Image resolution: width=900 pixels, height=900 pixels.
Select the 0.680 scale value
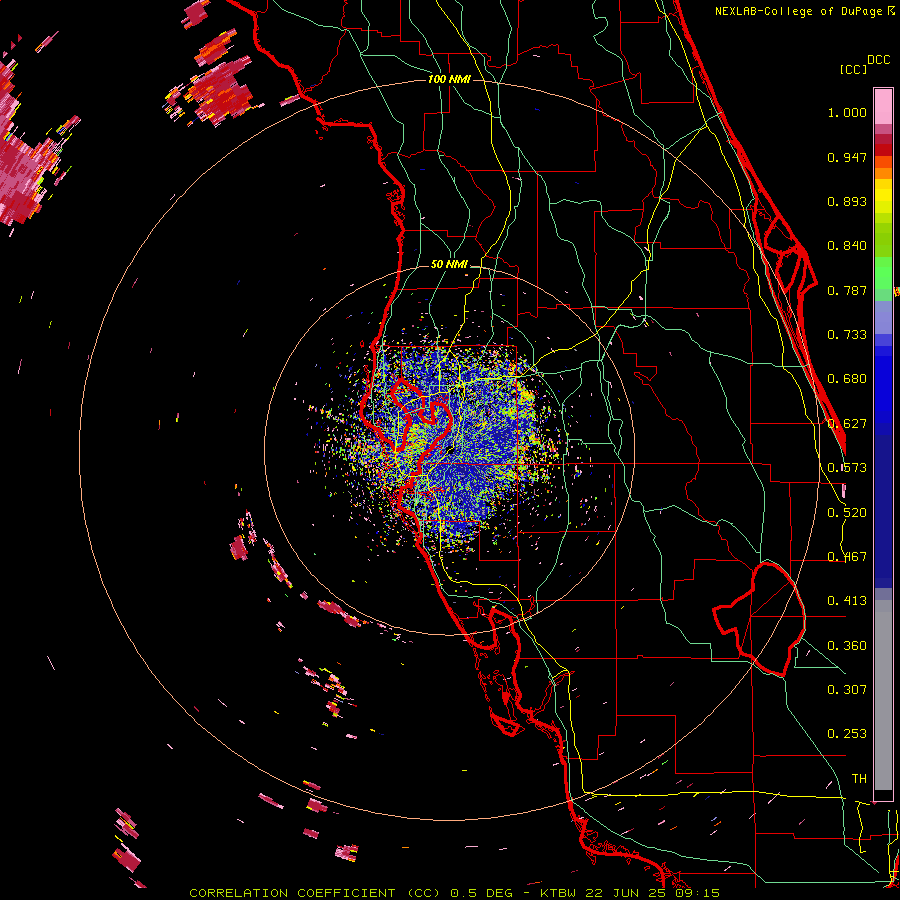(x=847, y=379)
